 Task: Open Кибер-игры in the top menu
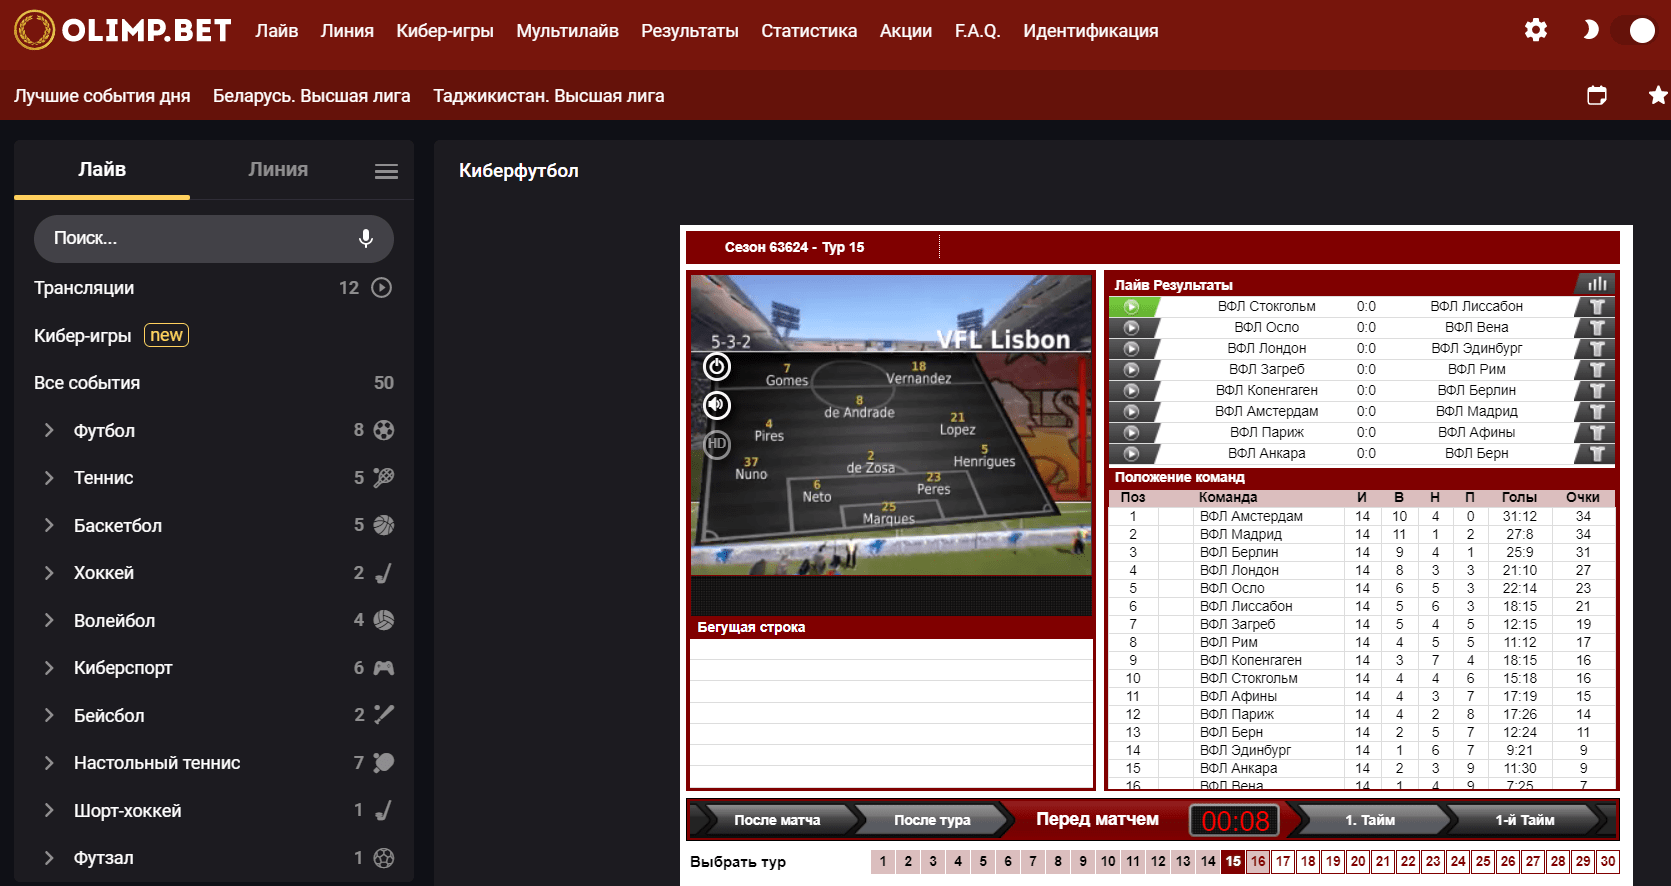(x=445, y=31)
